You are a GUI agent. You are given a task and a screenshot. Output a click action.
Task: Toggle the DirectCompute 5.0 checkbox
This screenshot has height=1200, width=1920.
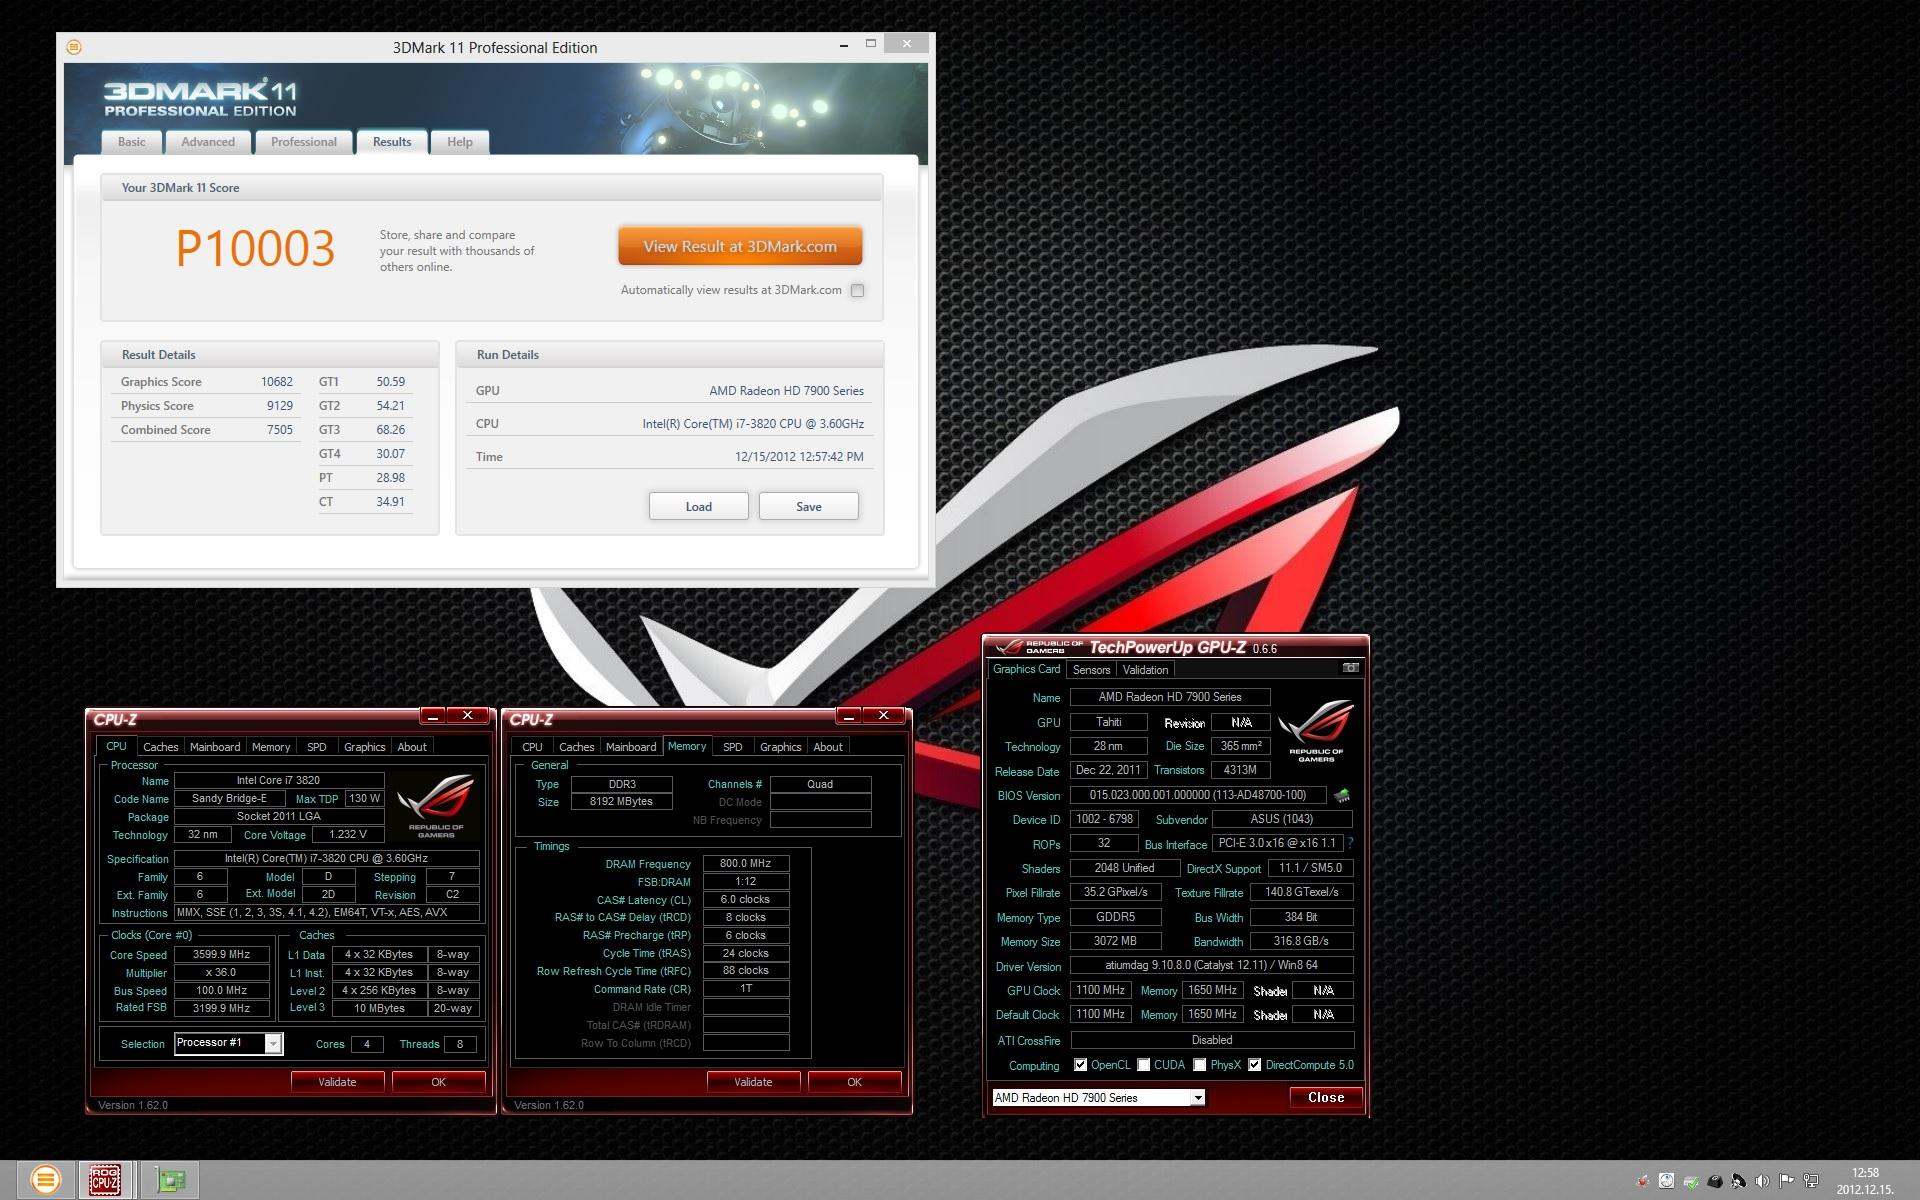tap(1254, 1065)
